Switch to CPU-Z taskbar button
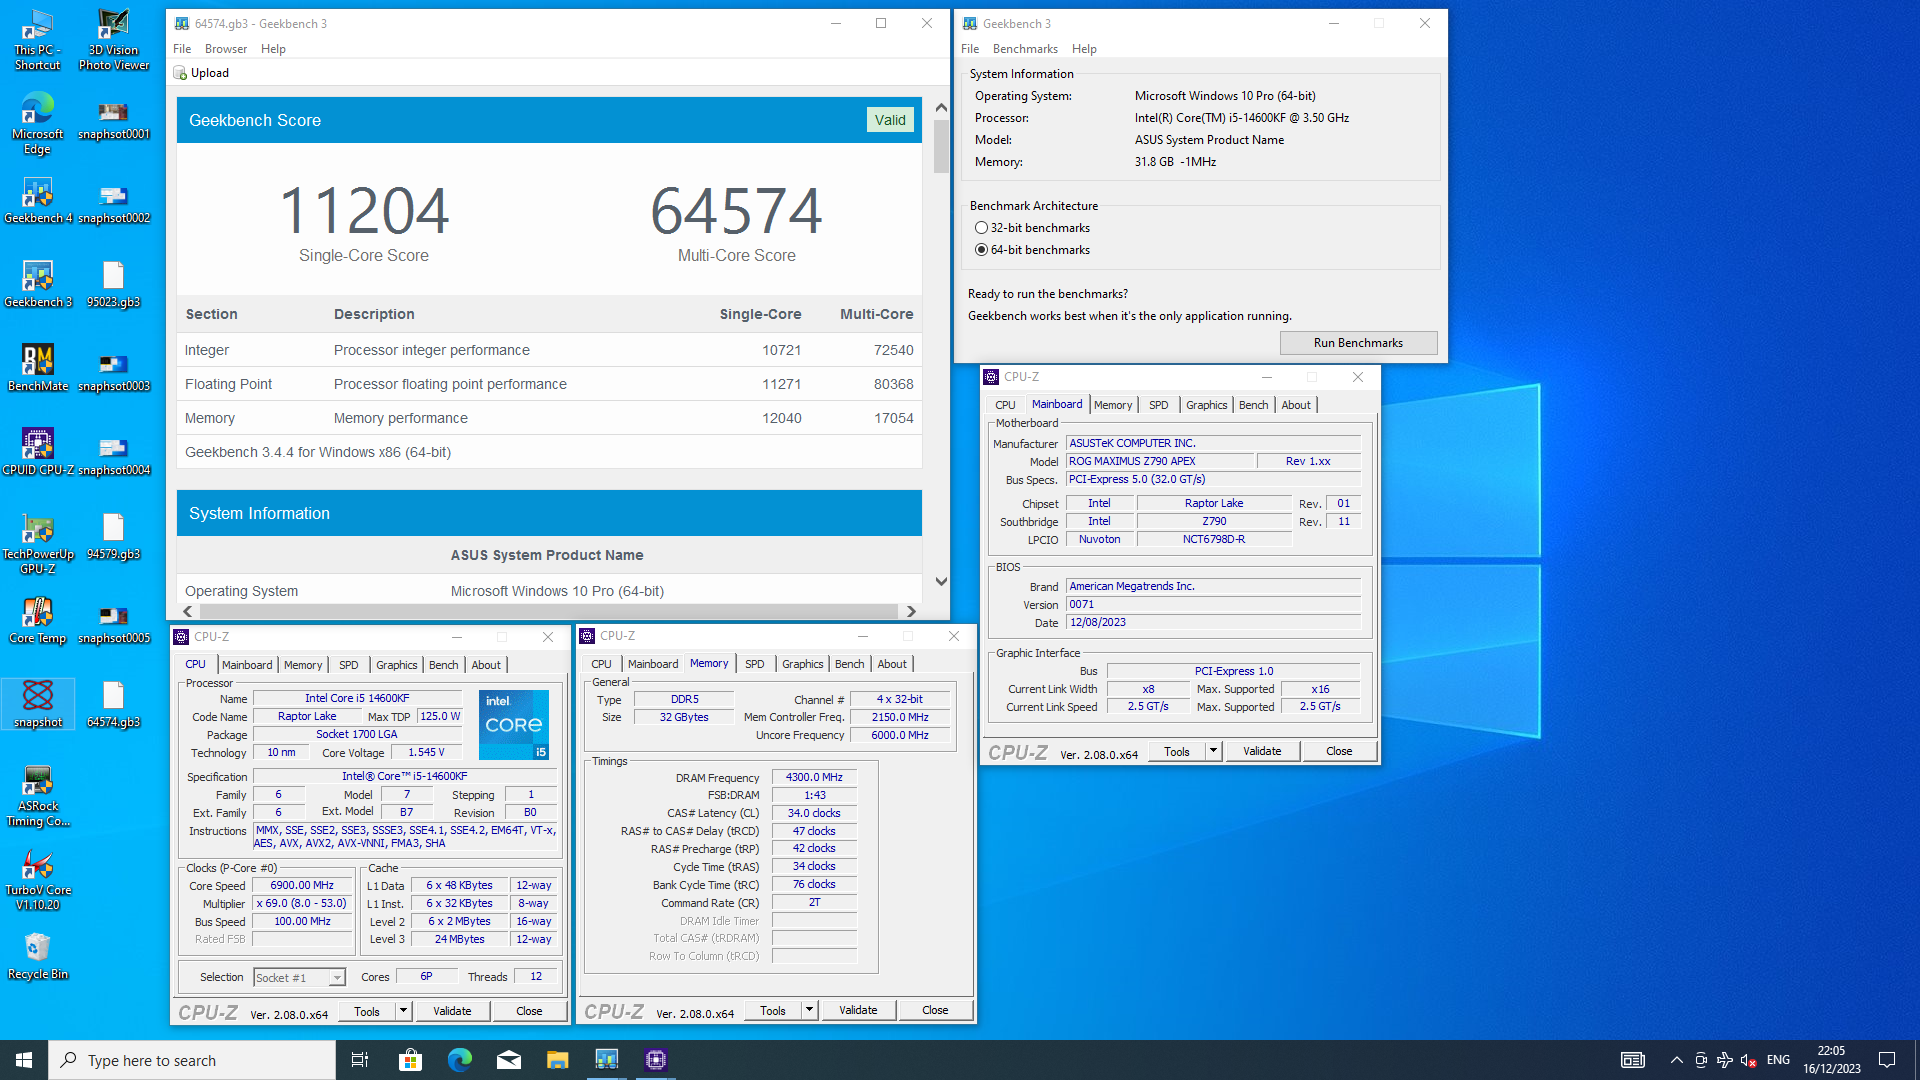 click(655, 1060)
